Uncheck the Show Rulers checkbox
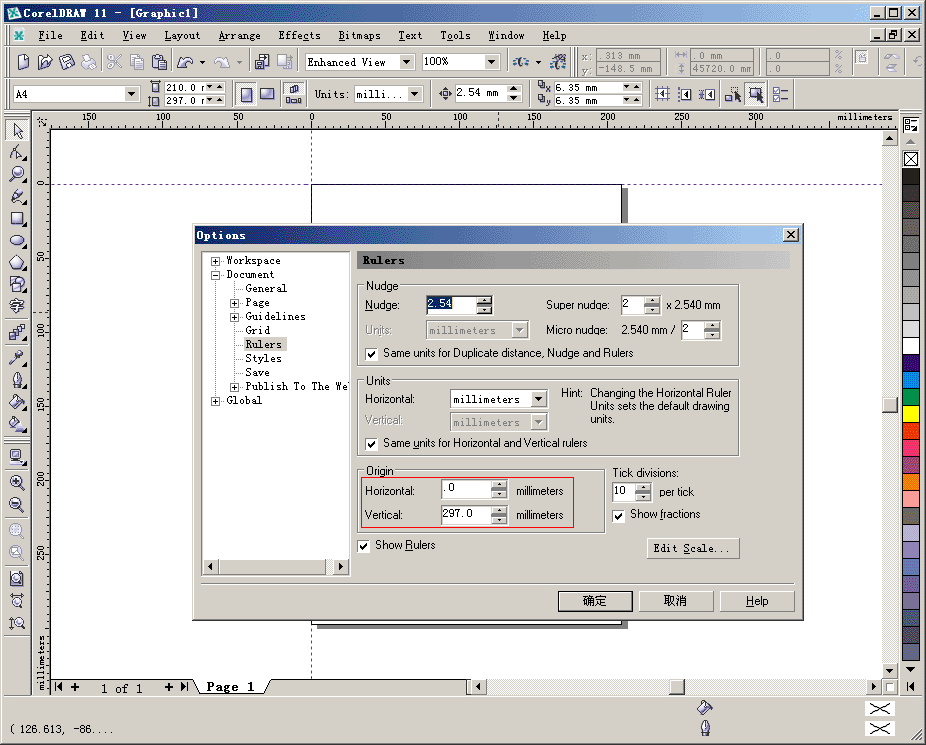 point(364,546)
